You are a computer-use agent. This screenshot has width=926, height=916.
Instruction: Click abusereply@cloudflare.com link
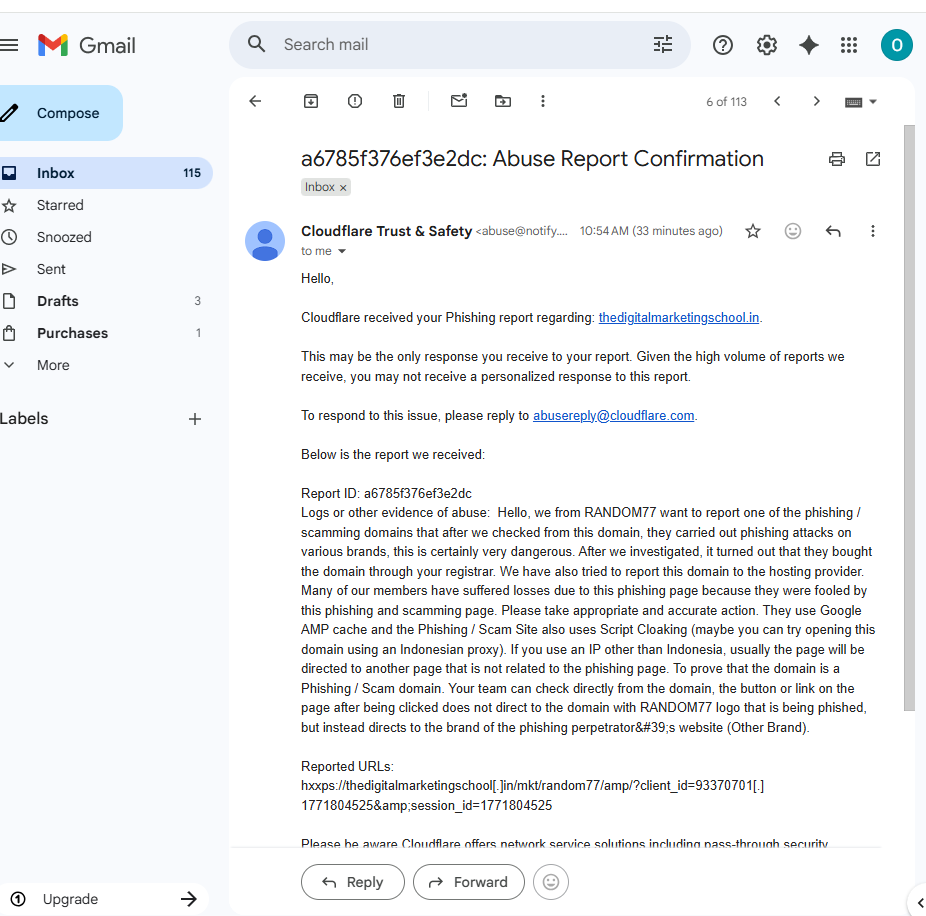[x=614, y=416]
